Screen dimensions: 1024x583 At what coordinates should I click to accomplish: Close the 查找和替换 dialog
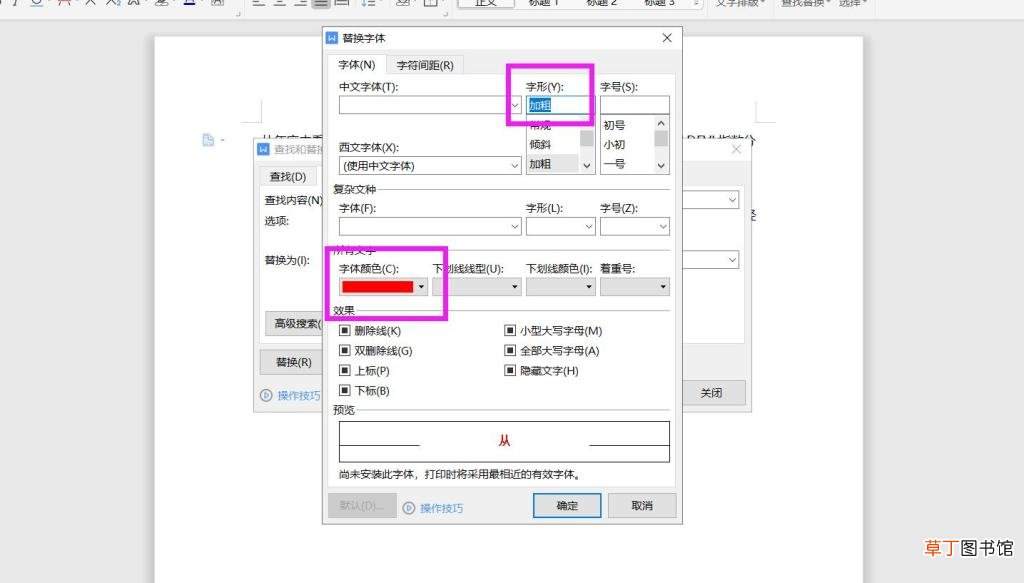coord(736,149)
